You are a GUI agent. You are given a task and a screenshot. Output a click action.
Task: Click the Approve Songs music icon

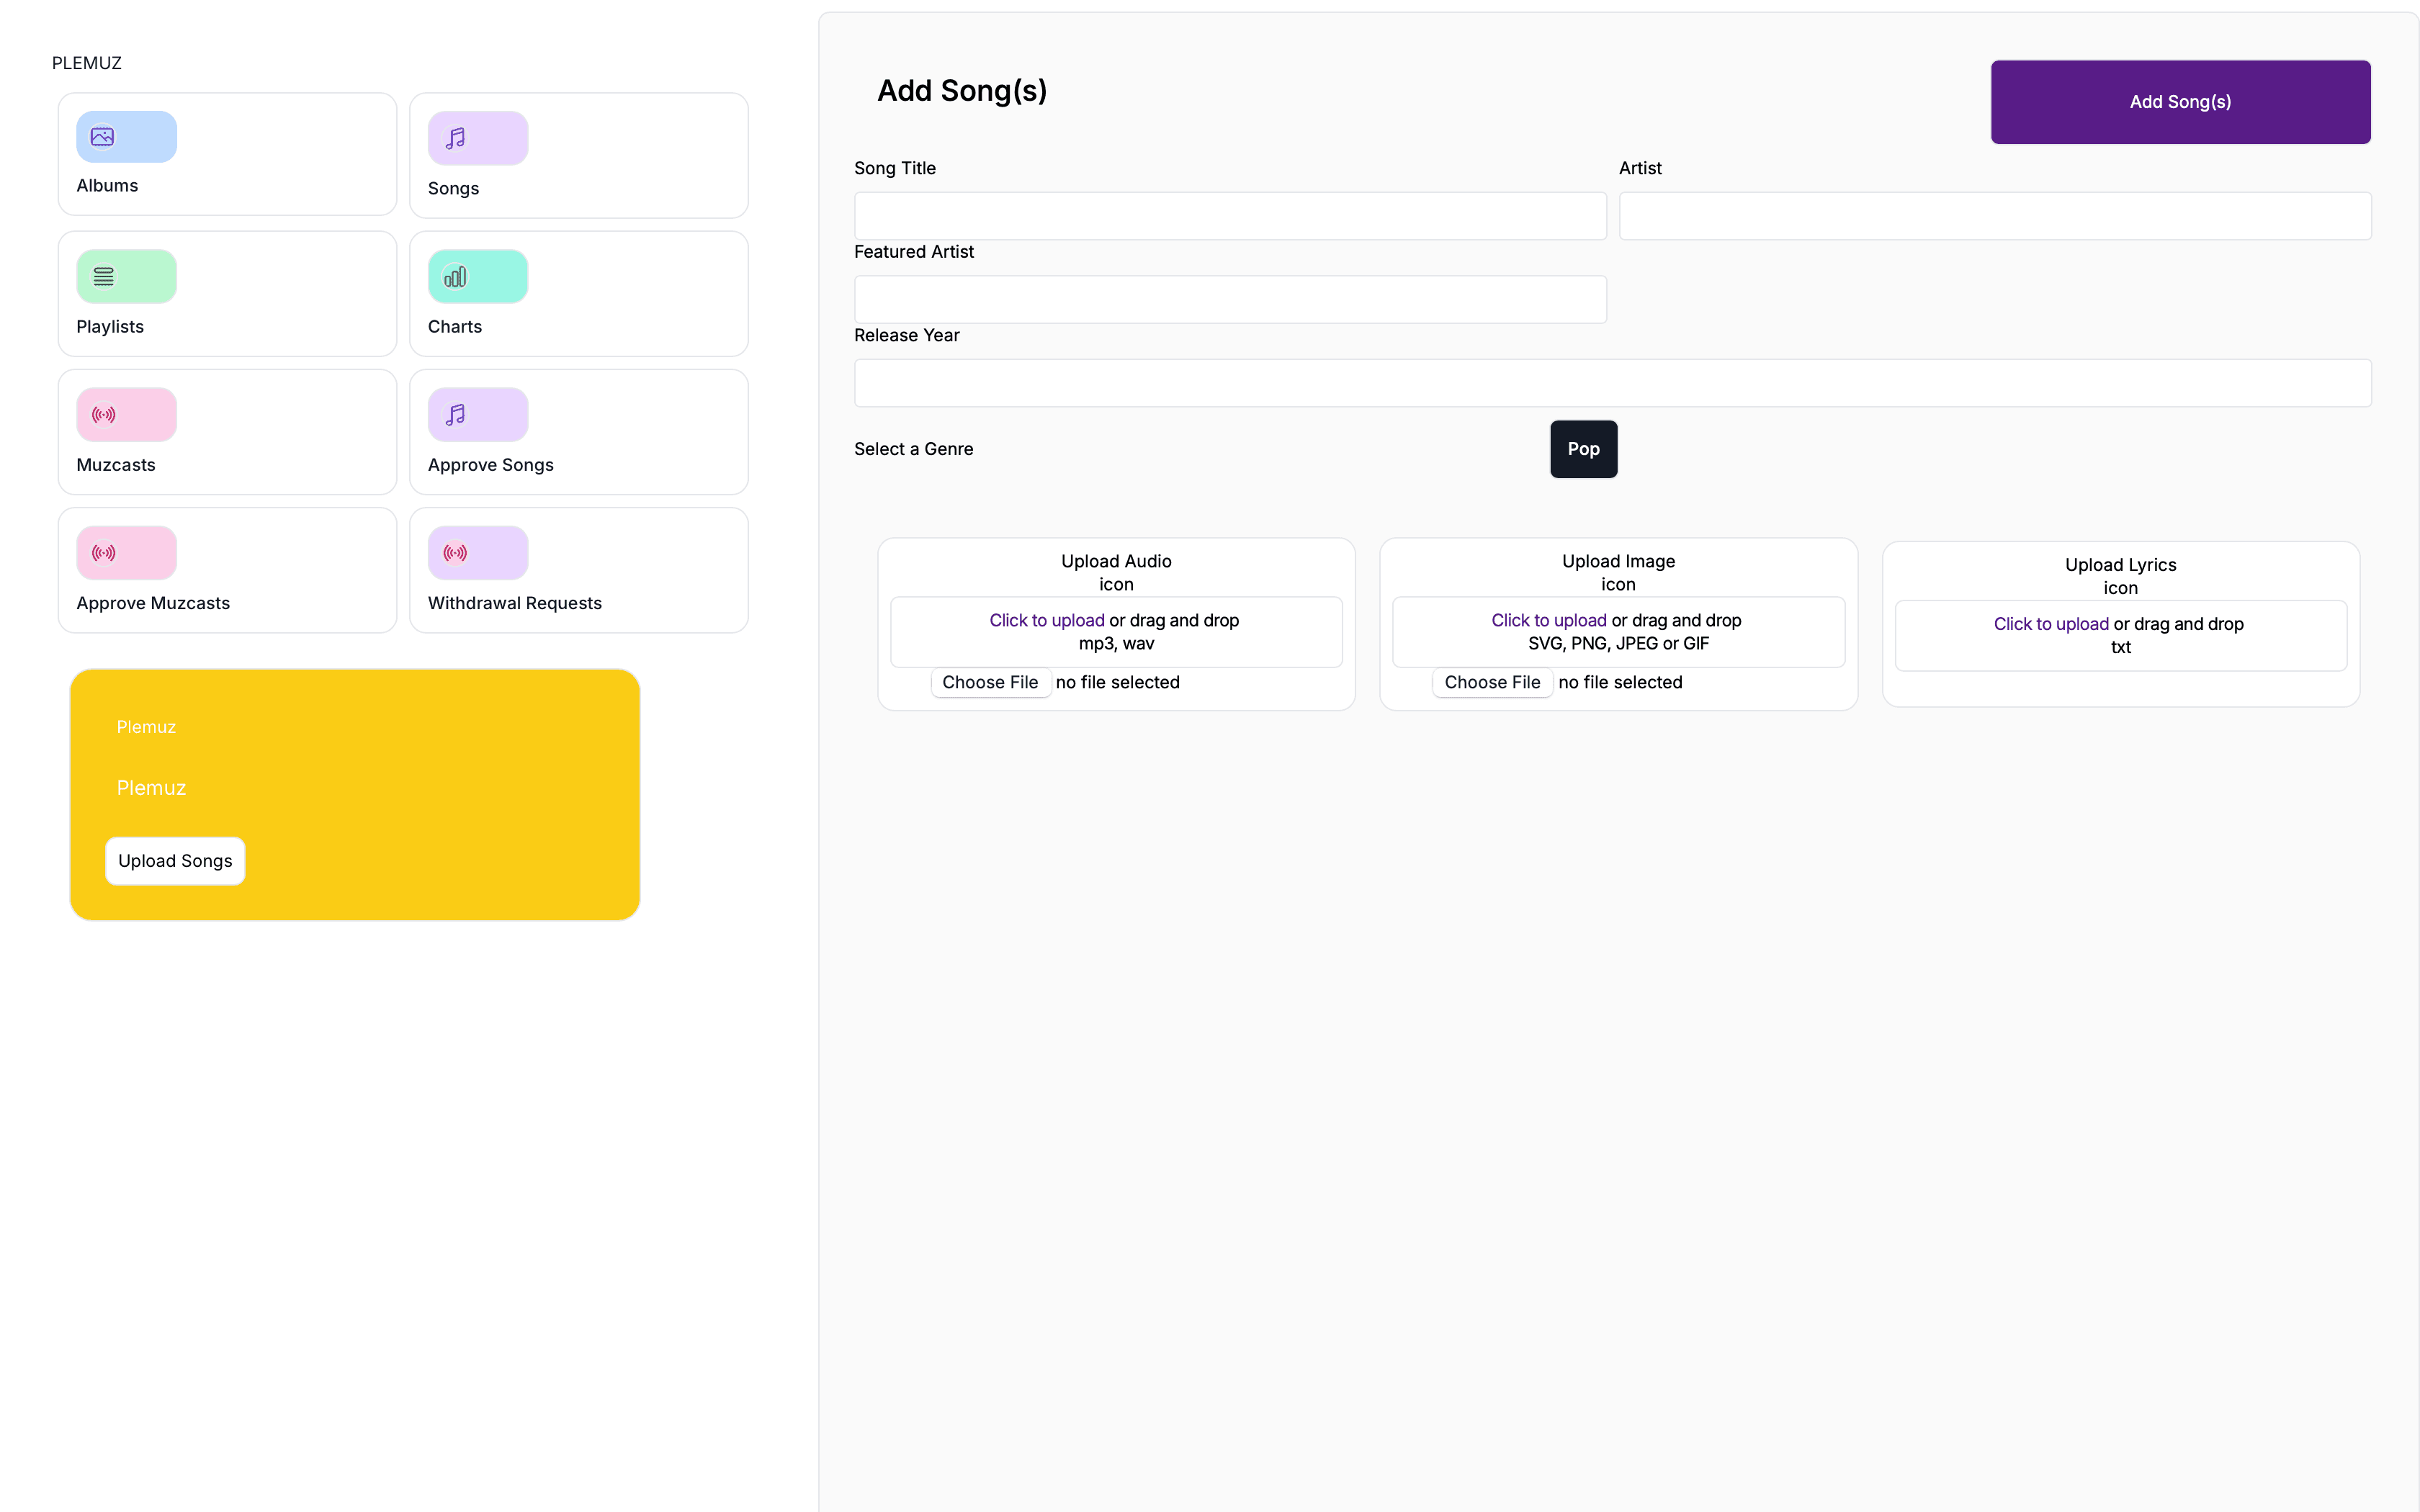pos(455,414)
